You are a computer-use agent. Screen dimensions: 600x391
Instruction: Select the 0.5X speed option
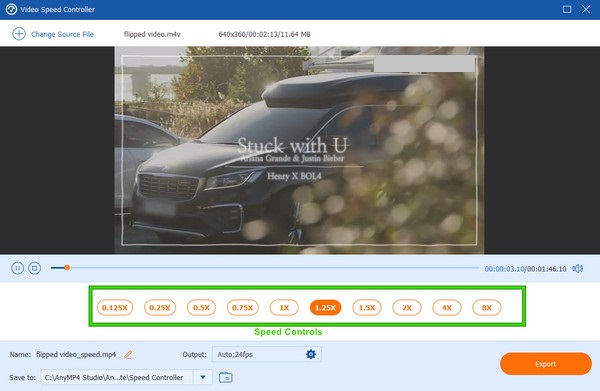click(x=201, y=308)
